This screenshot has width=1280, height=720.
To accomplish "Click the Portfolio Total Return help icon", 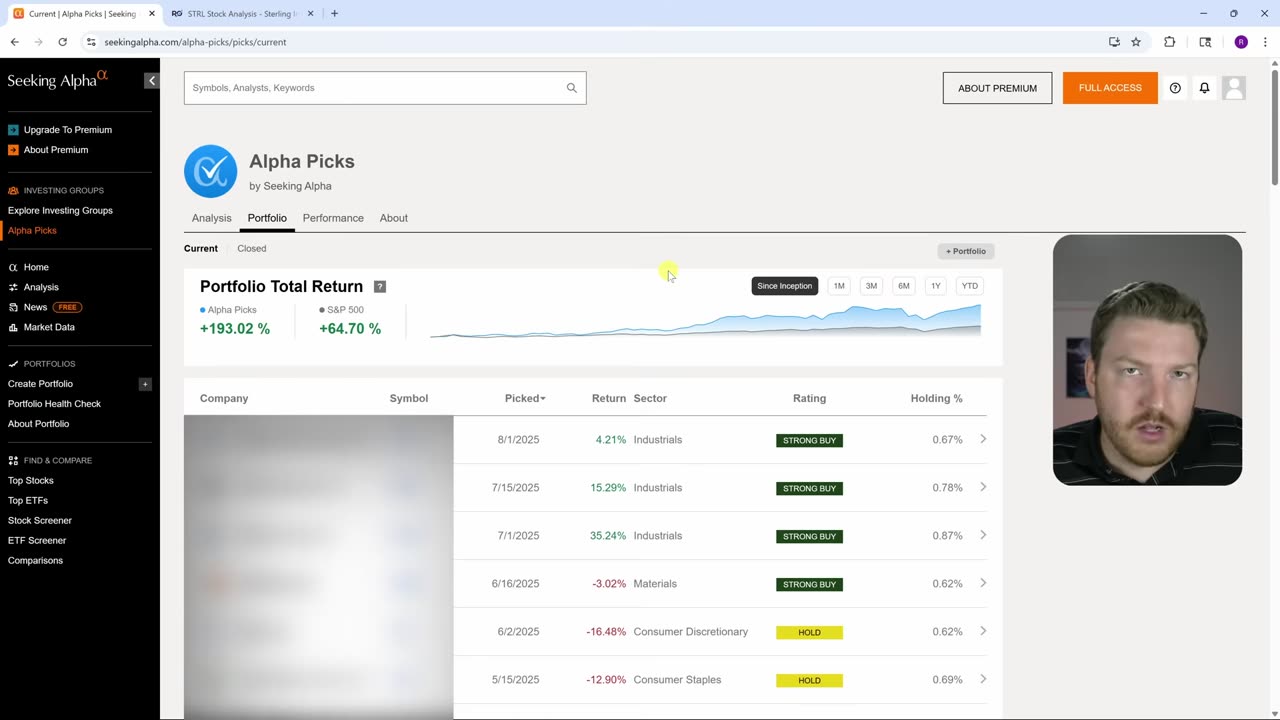I will tap(380, 287).
